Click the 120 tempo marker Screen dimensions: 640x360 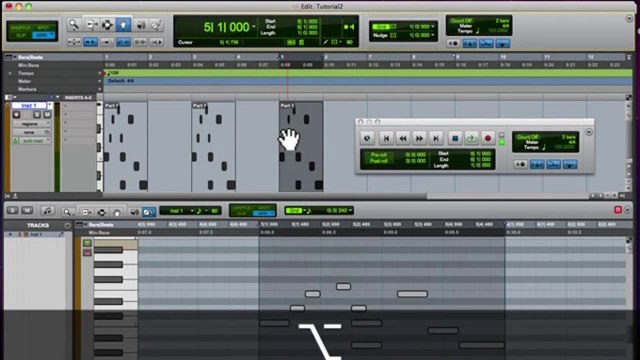113,73
